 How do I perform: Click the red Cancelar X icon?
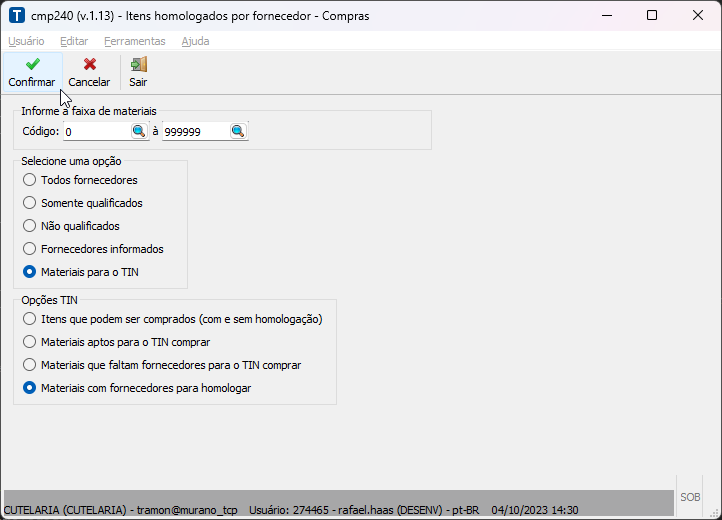pyautogui.click(x=89, y=64)
